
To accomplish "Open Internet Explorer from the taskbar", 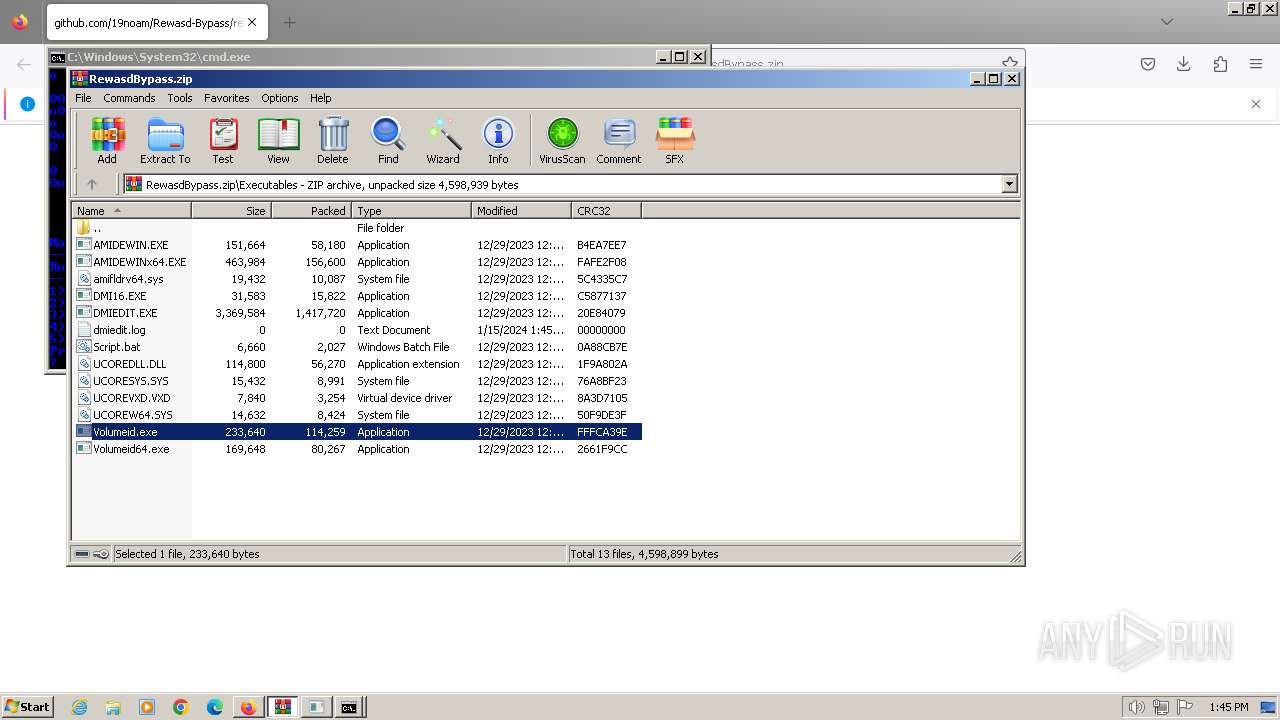I will (79, 707).
